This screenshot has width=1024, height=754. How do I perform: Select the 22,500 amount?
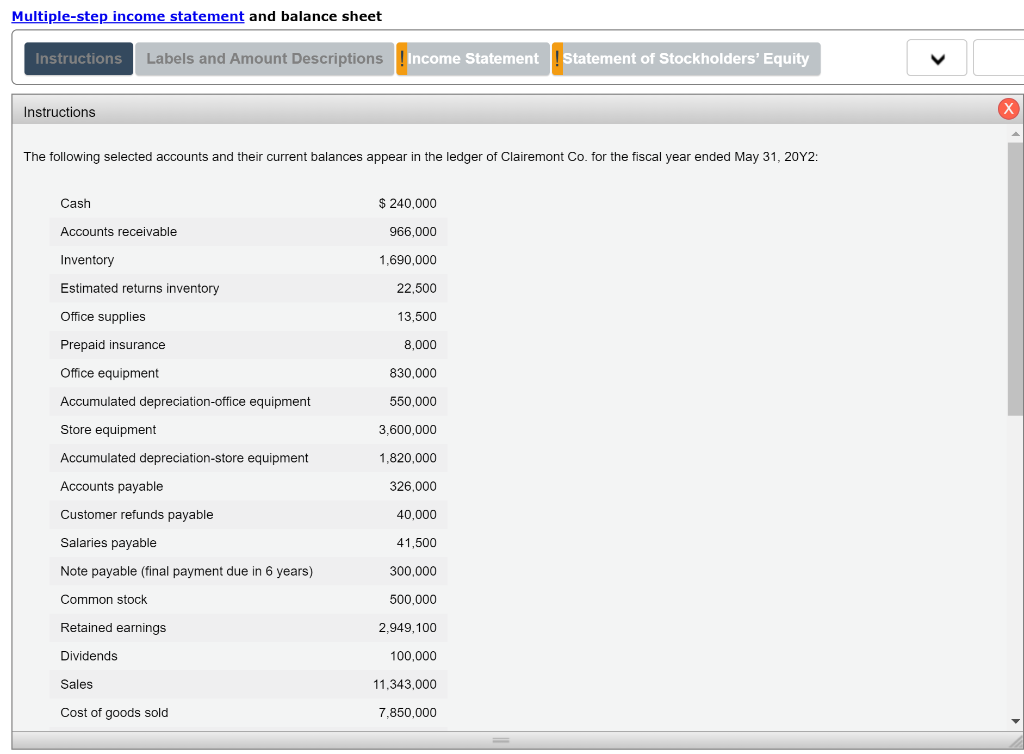click(417, 289)
